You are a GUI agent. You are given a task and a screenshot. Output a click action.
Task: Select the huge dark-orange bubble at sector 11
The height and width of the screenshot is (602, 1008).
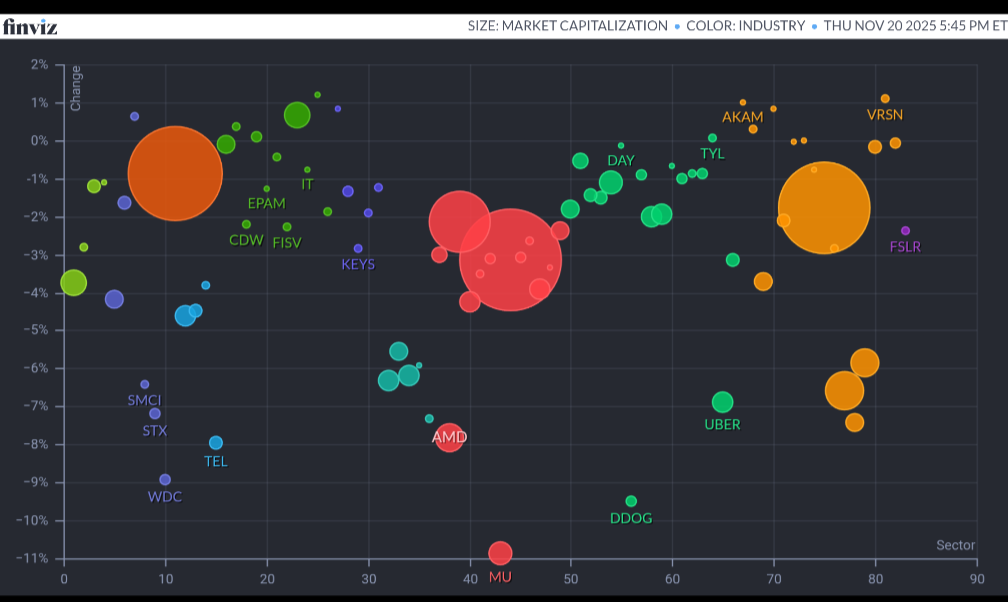coord(176,174)
